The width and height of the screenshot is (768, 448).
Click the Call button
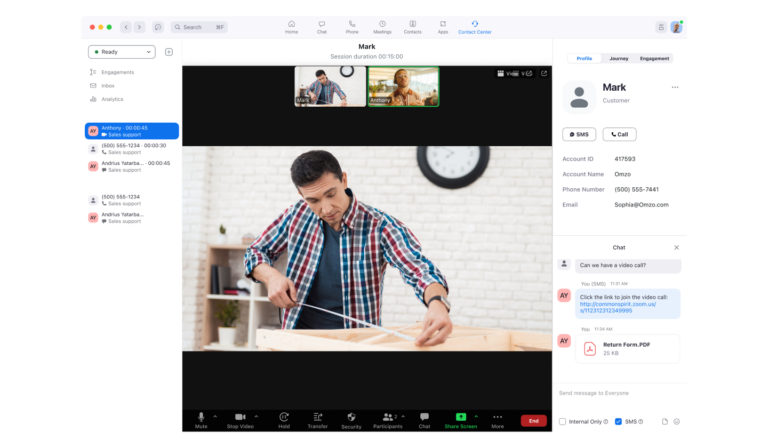(620, 134)
